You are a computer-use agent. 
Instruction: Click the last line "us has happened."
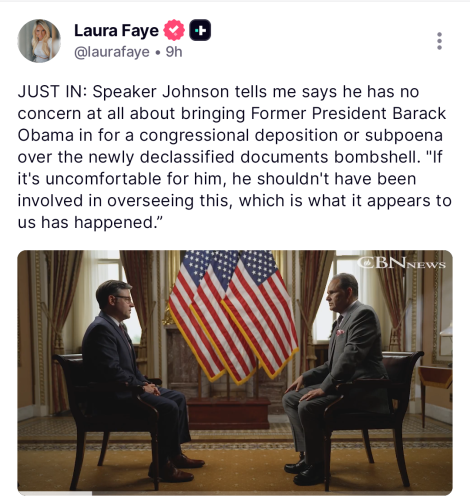(x=89, y=222)
